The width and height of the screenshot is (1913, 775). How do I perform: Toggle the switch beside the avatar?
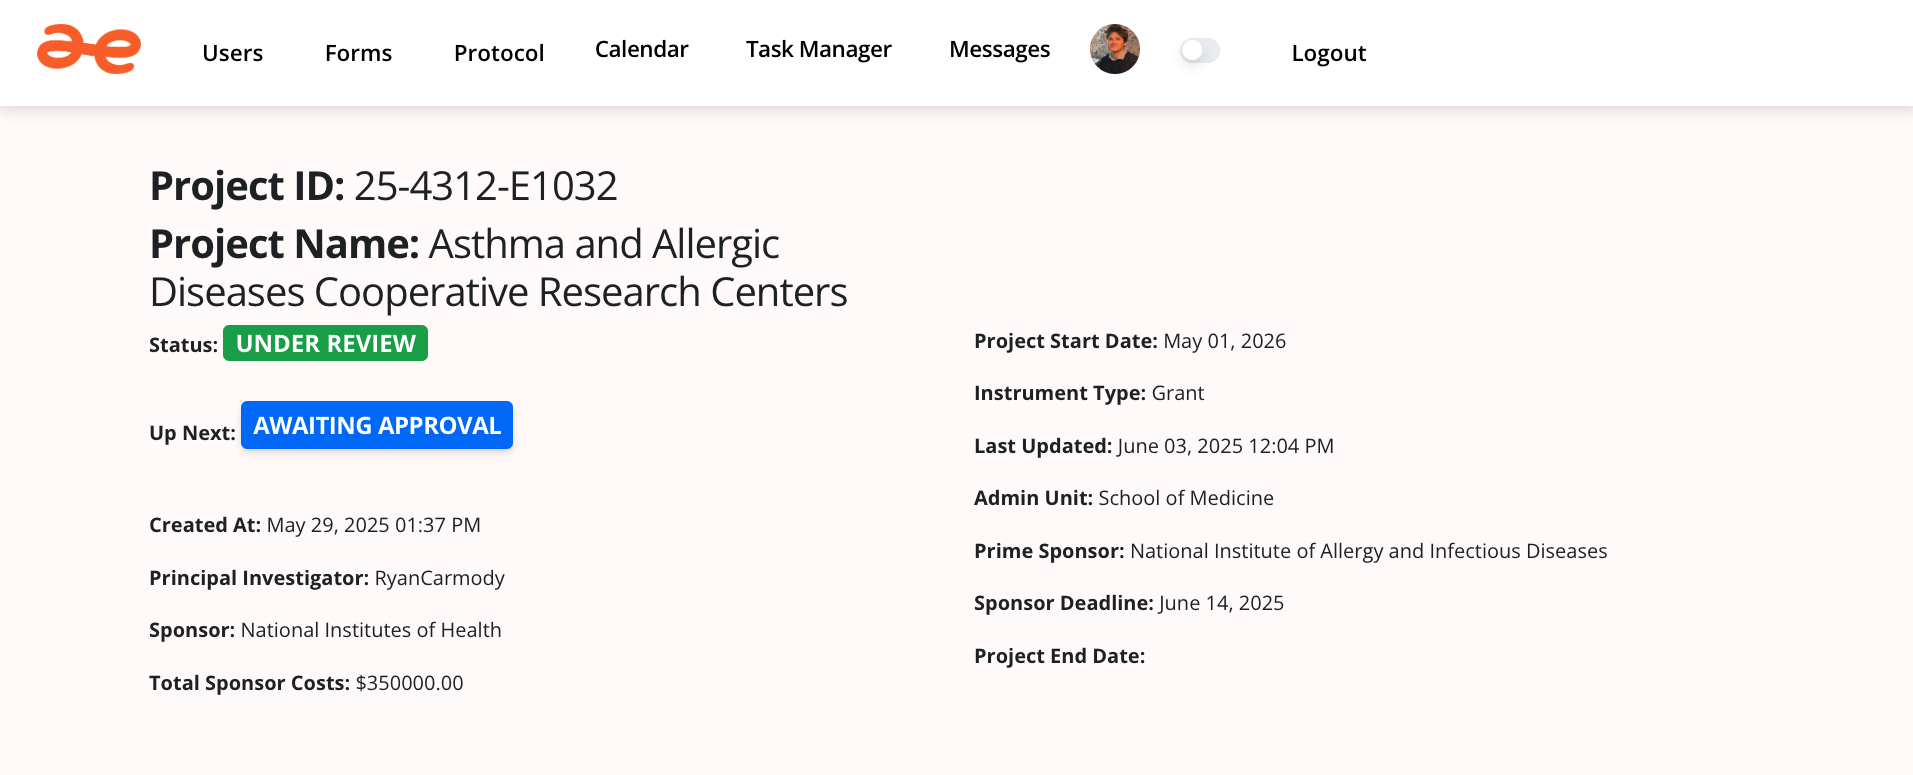click(1199, 51)
